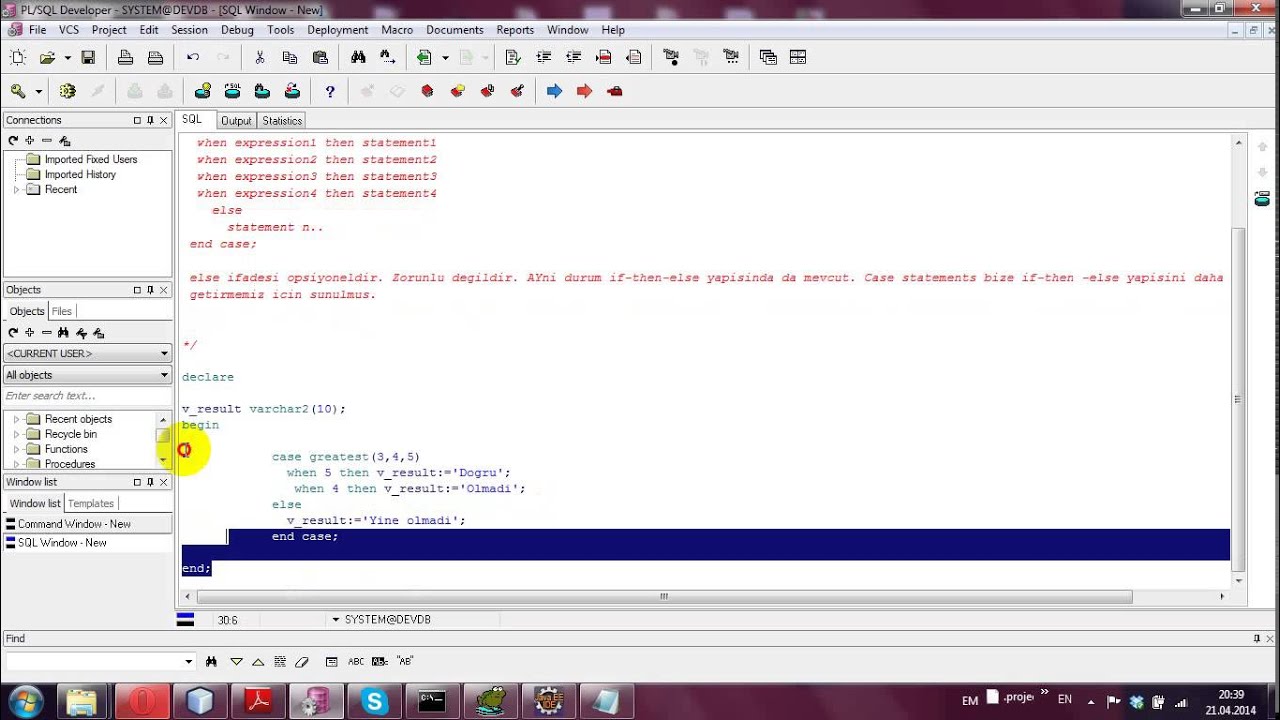Expand the Recent connections folder
The image size is (1280, 720).
click(x=16, y=190)
